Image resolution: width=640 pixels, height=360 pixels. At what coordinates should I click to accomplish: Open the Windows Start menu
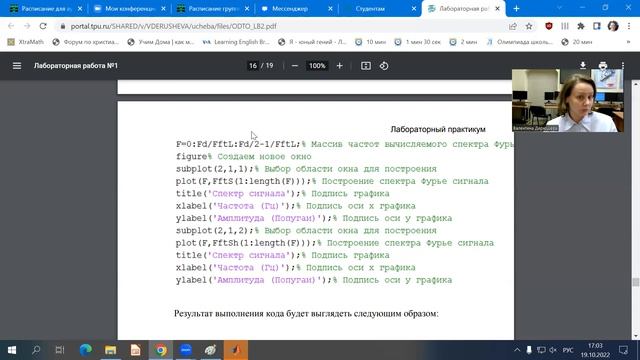pos(12,350)
